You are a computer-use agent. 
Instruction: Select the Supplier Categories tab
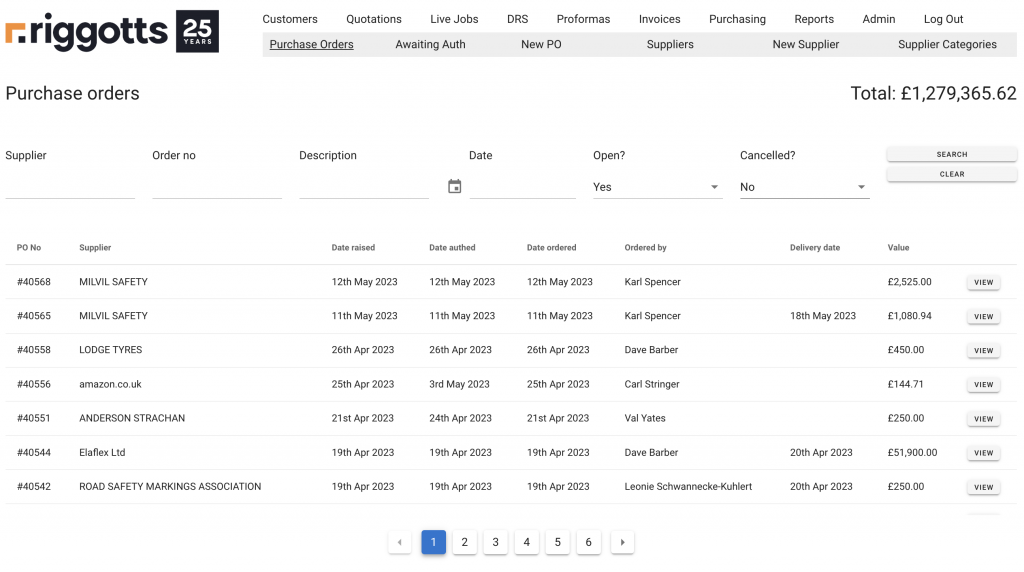(947, 45)
